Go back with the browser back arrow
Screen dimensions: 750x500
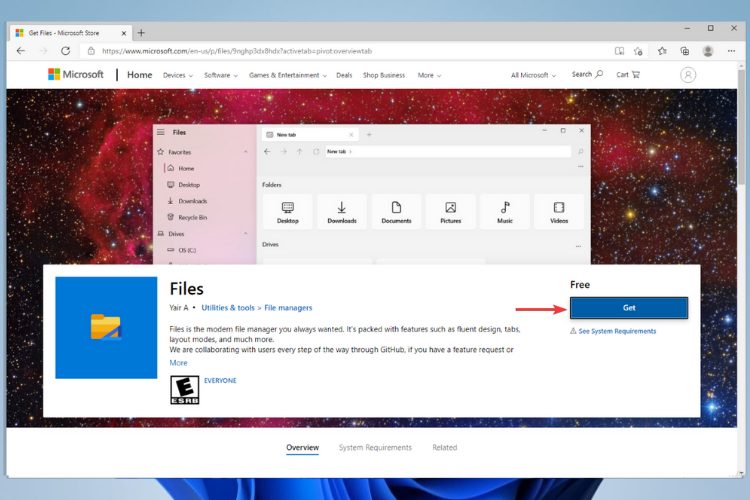21,51
